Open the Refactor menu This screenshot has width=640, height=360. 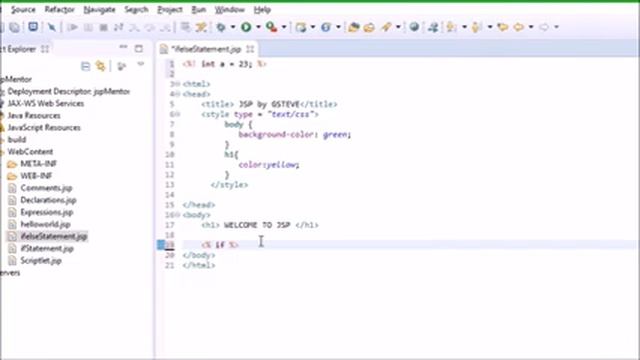coord(60,9)
